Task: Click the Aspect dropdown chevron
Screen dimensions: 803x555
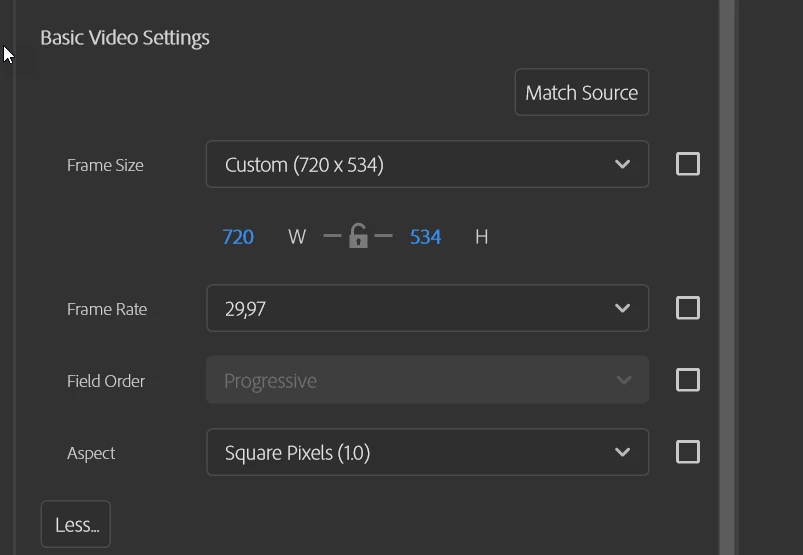Action: point(622,453)
